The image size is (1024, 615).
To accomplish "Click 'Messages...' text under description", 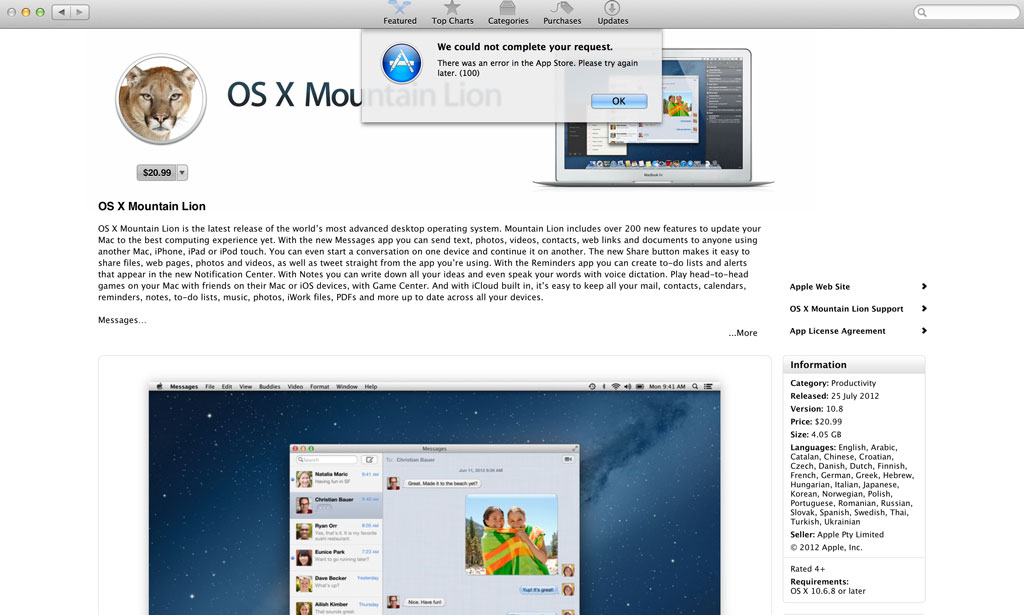I will click(x=122, y=321).
